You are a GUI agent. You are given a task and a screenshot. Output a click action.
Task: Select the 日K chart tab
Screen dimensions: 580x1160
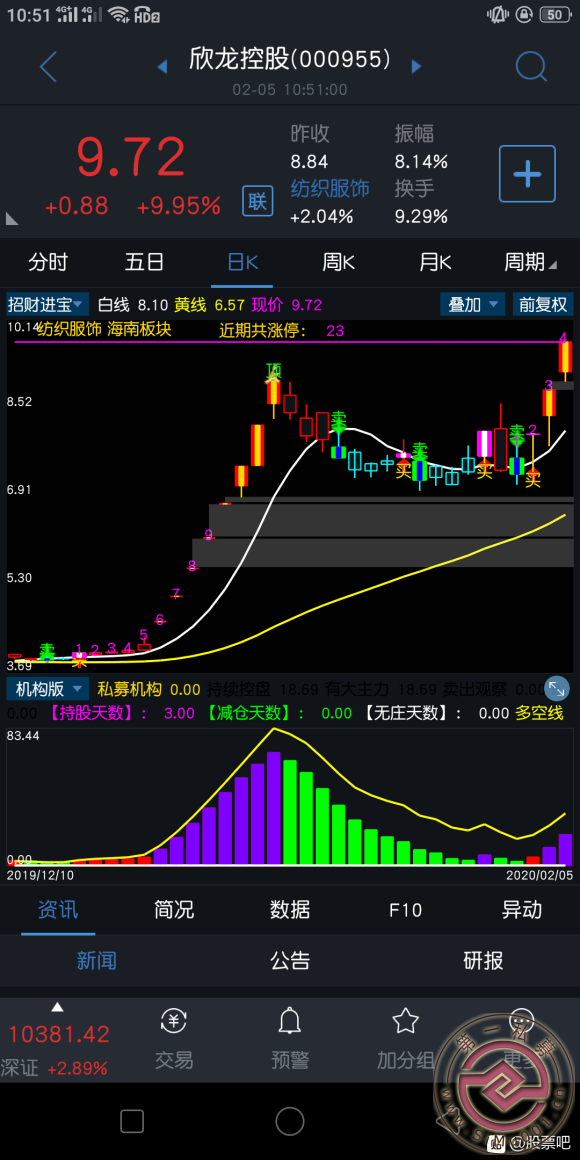243,262
